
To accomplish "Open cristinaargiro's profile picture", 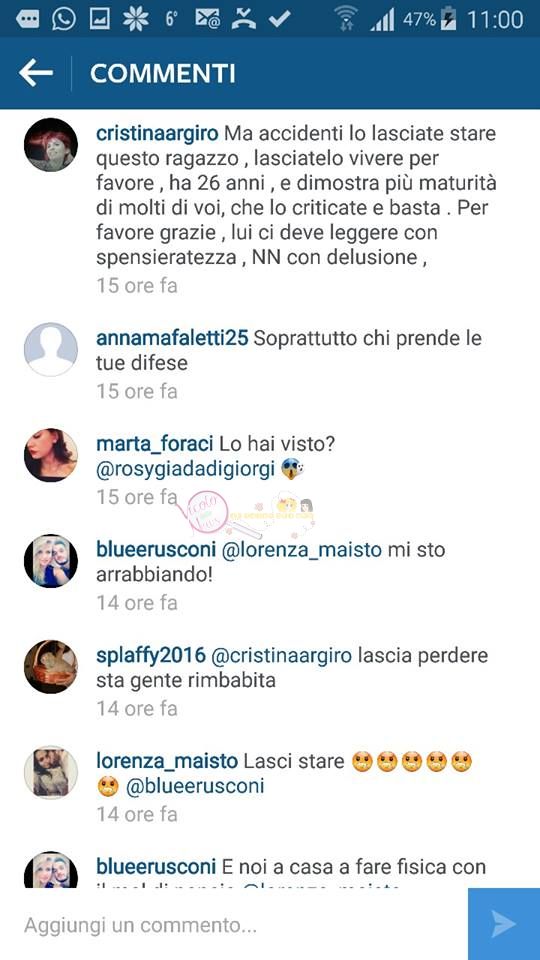I will (51, 144).
